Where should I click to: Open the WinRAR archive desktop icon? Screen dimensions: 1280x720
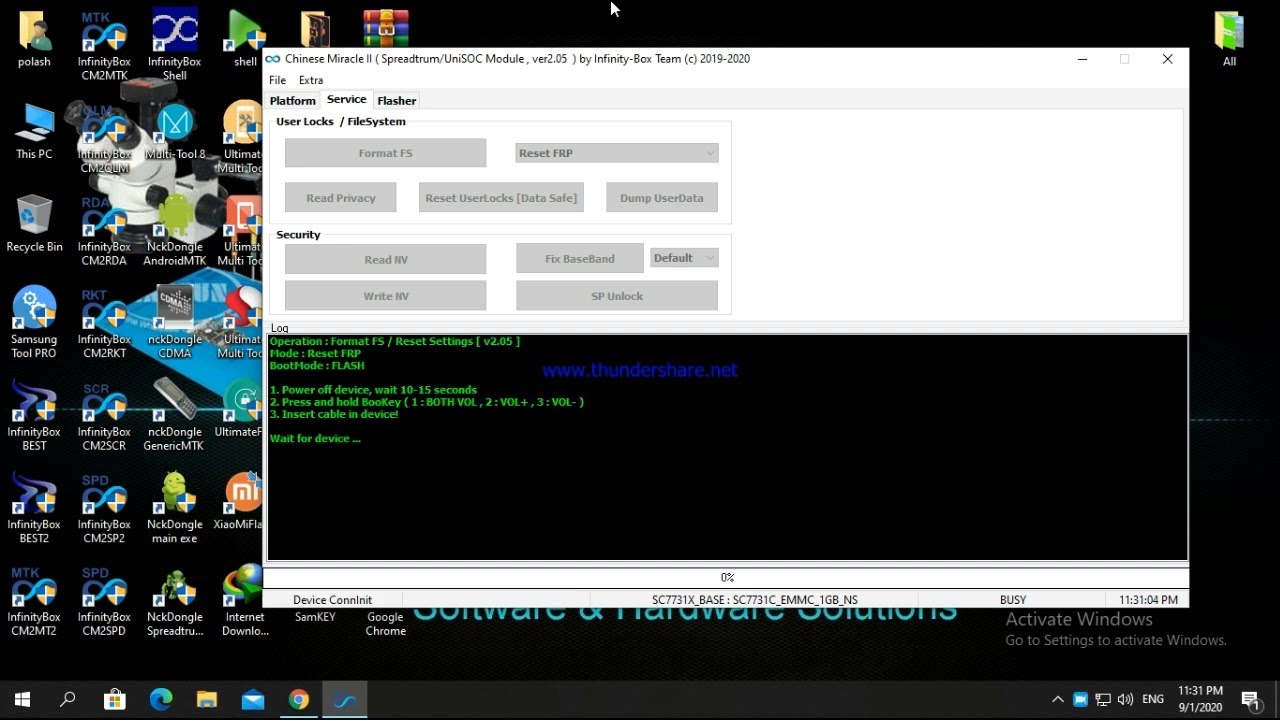385,28
